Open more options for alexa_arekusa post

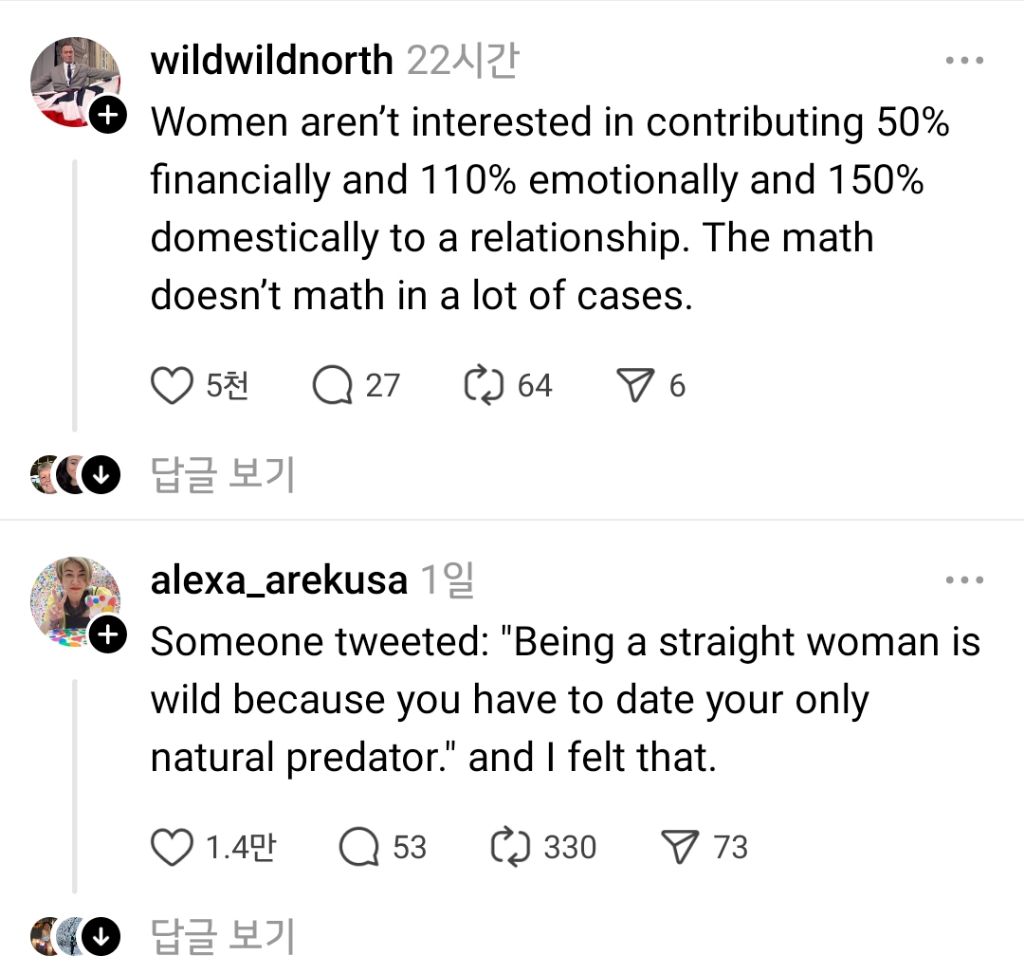tap(964, 580)
